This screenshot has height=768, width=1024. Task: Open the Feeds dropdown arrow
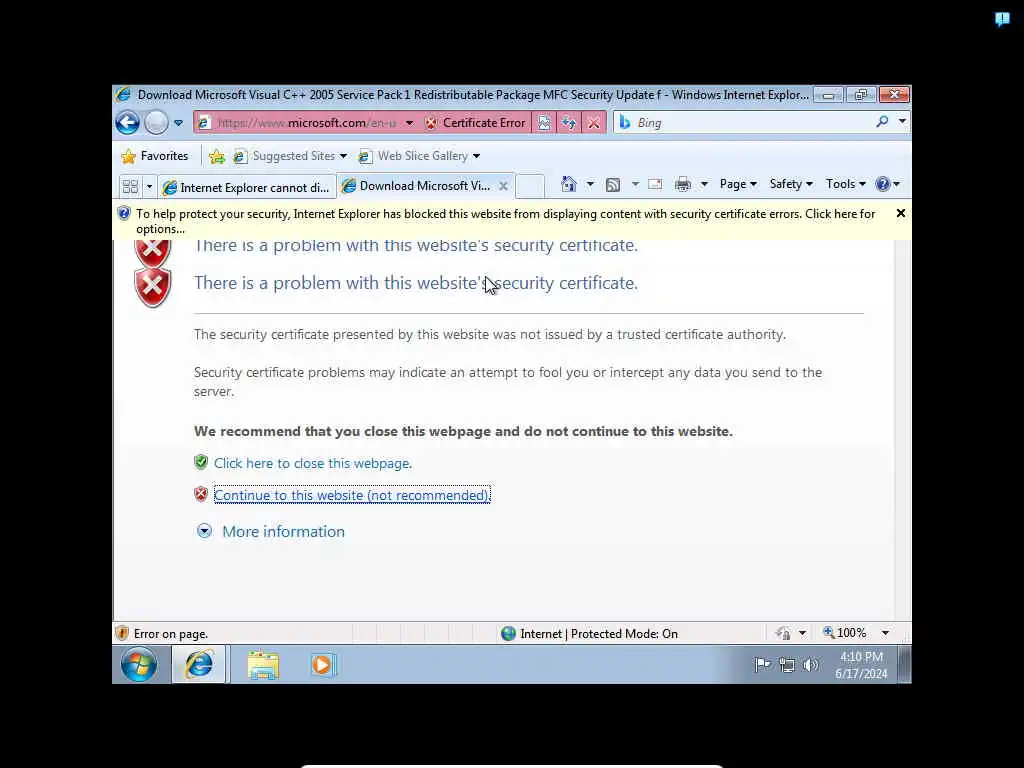point(635,185)
